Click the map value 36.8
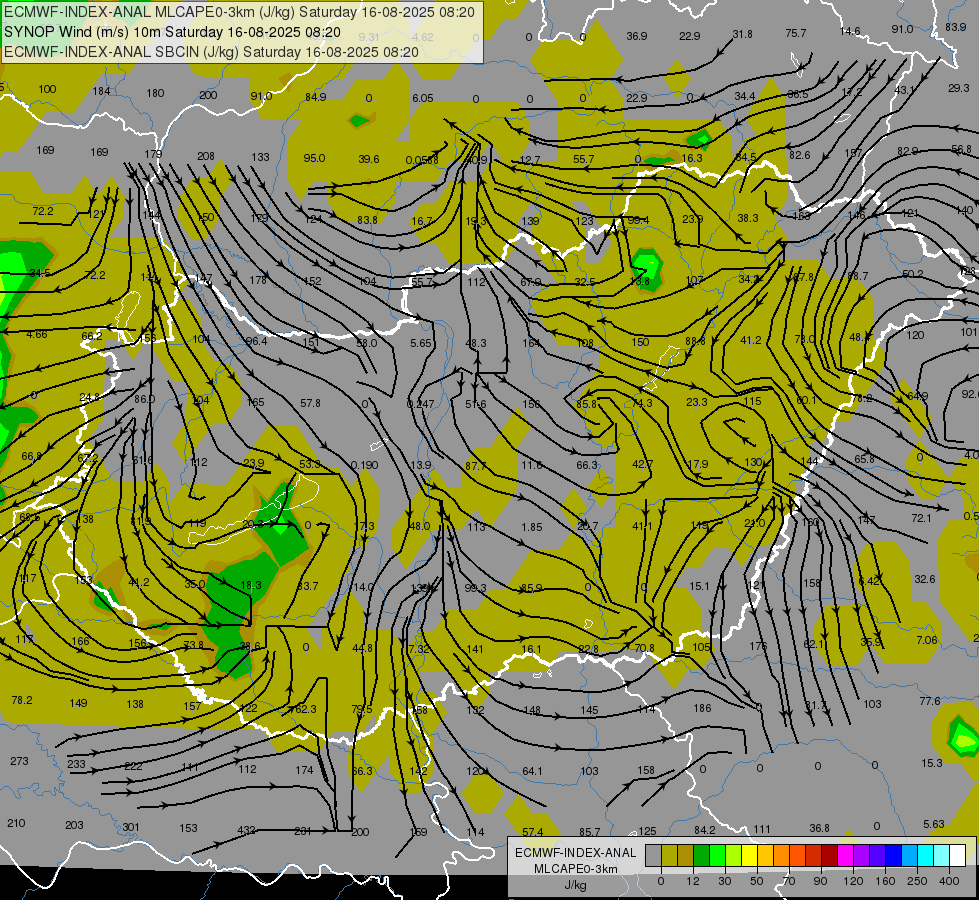 point(819,828)
